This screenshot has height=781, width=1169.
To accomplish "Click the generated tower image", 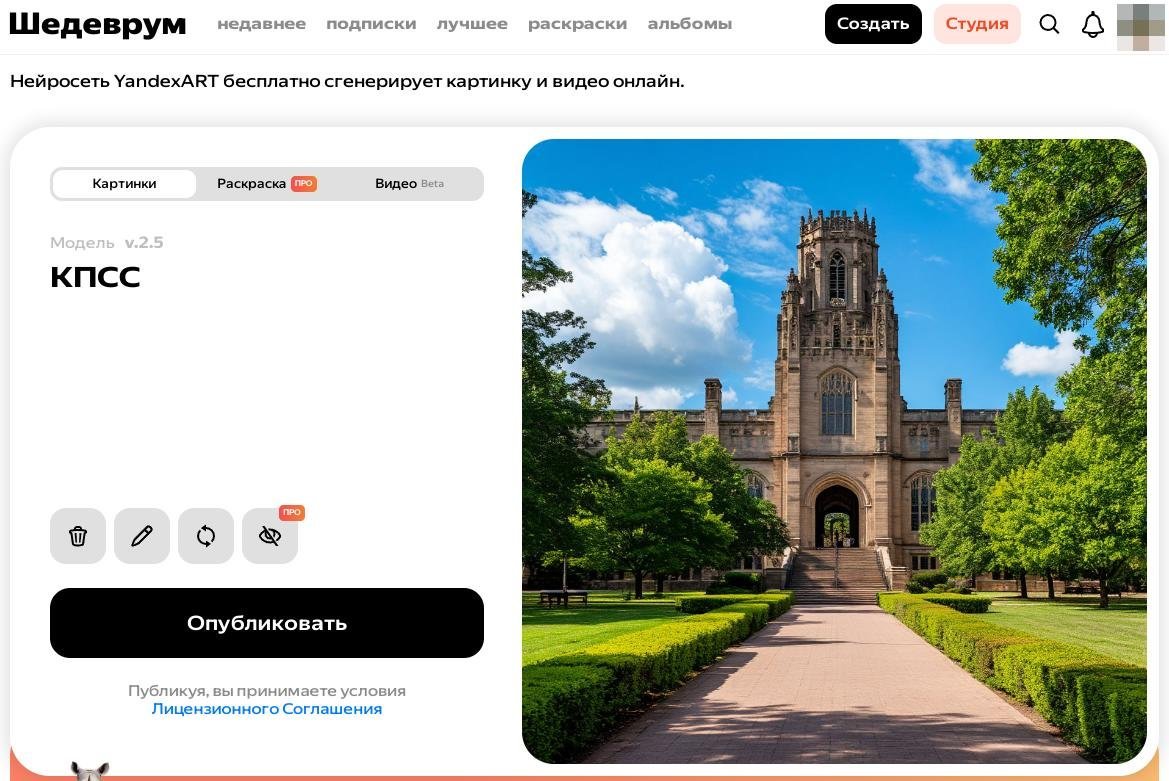I will click(834, 451).
